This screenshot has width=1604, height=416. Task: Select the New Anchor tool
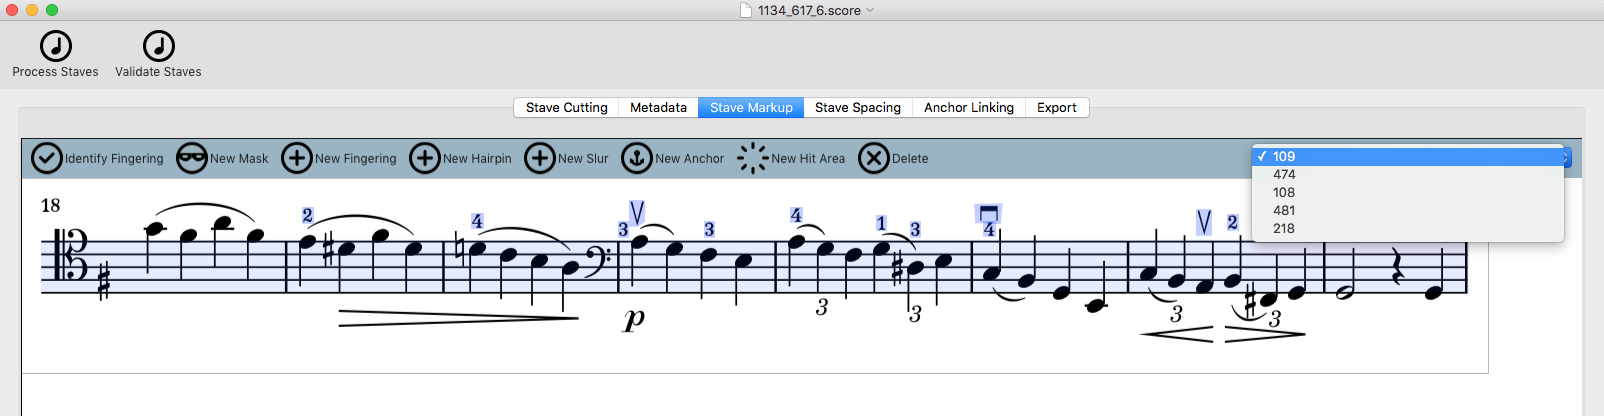point(637,158)
